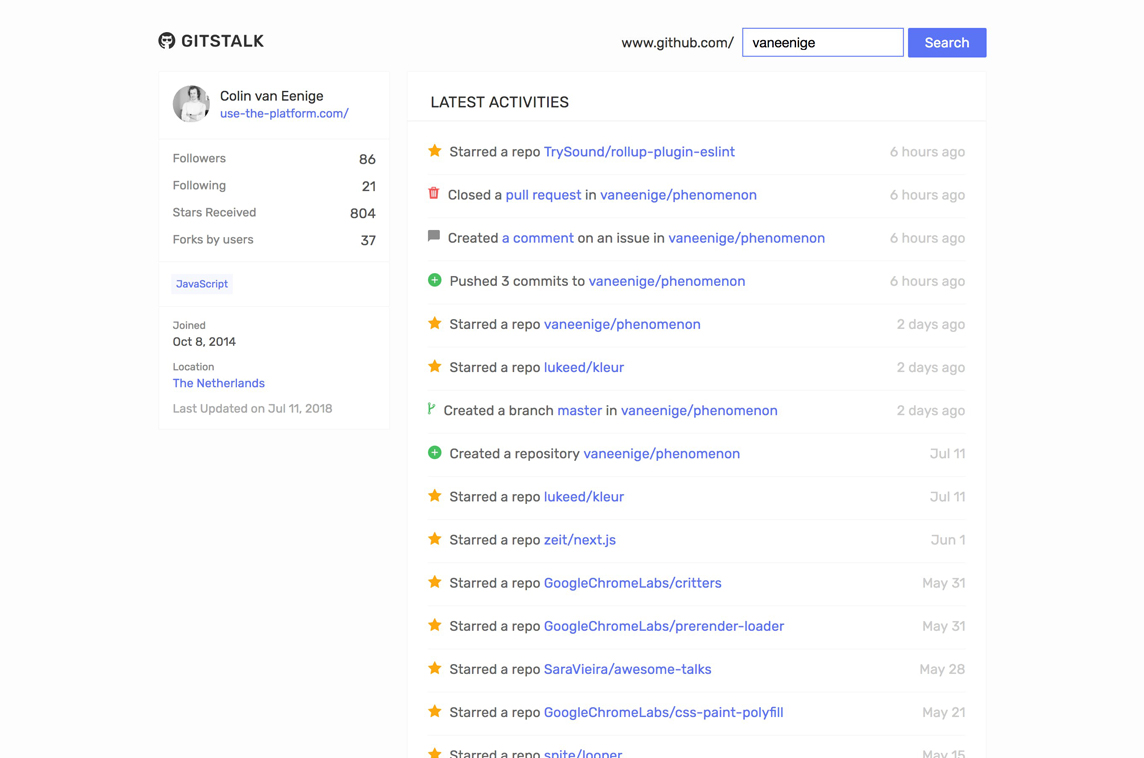Click the Following count 21
The height and width of the screenshot is (758, 1144).
pos(368,186)
